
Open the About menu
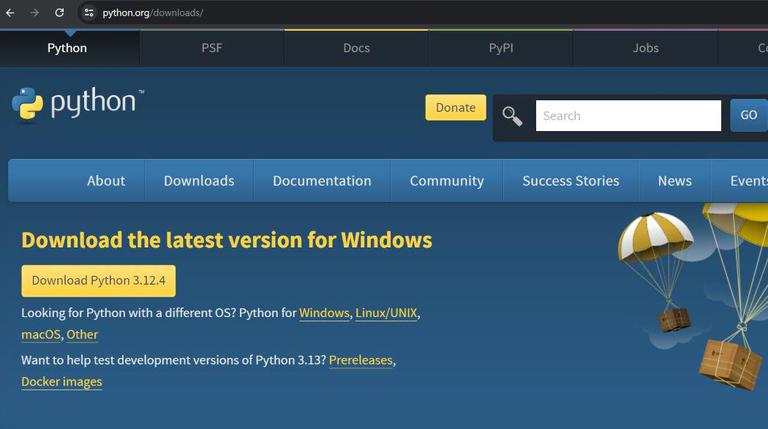[x=106, y=181]
